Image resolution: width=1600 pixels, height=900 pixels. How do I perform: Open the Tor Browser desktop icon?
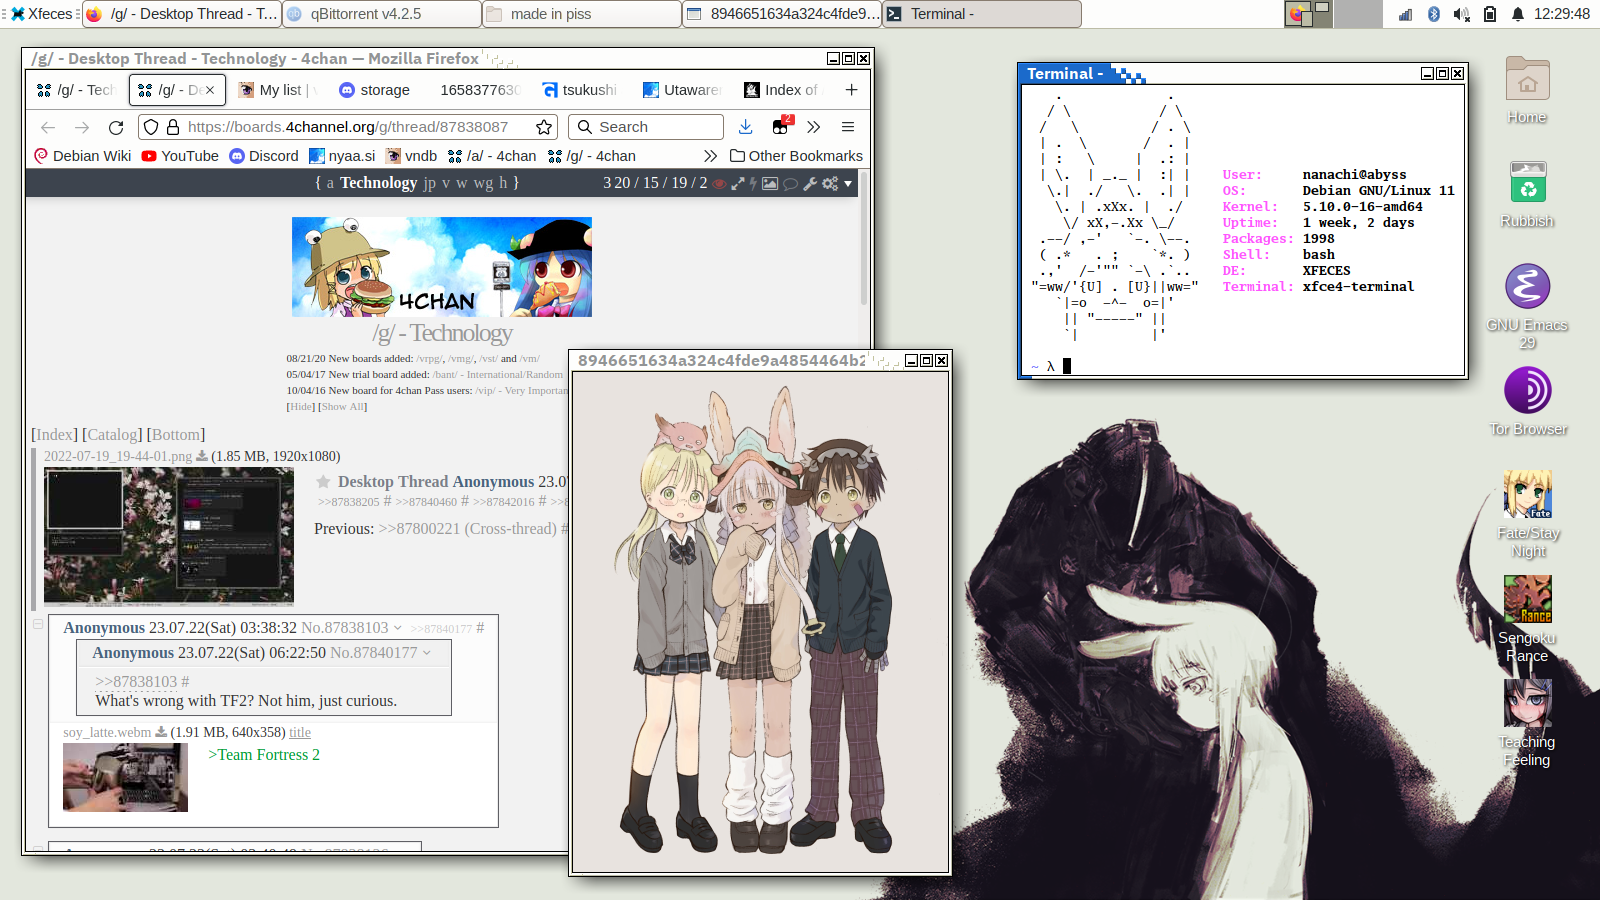click(1528, 401)
